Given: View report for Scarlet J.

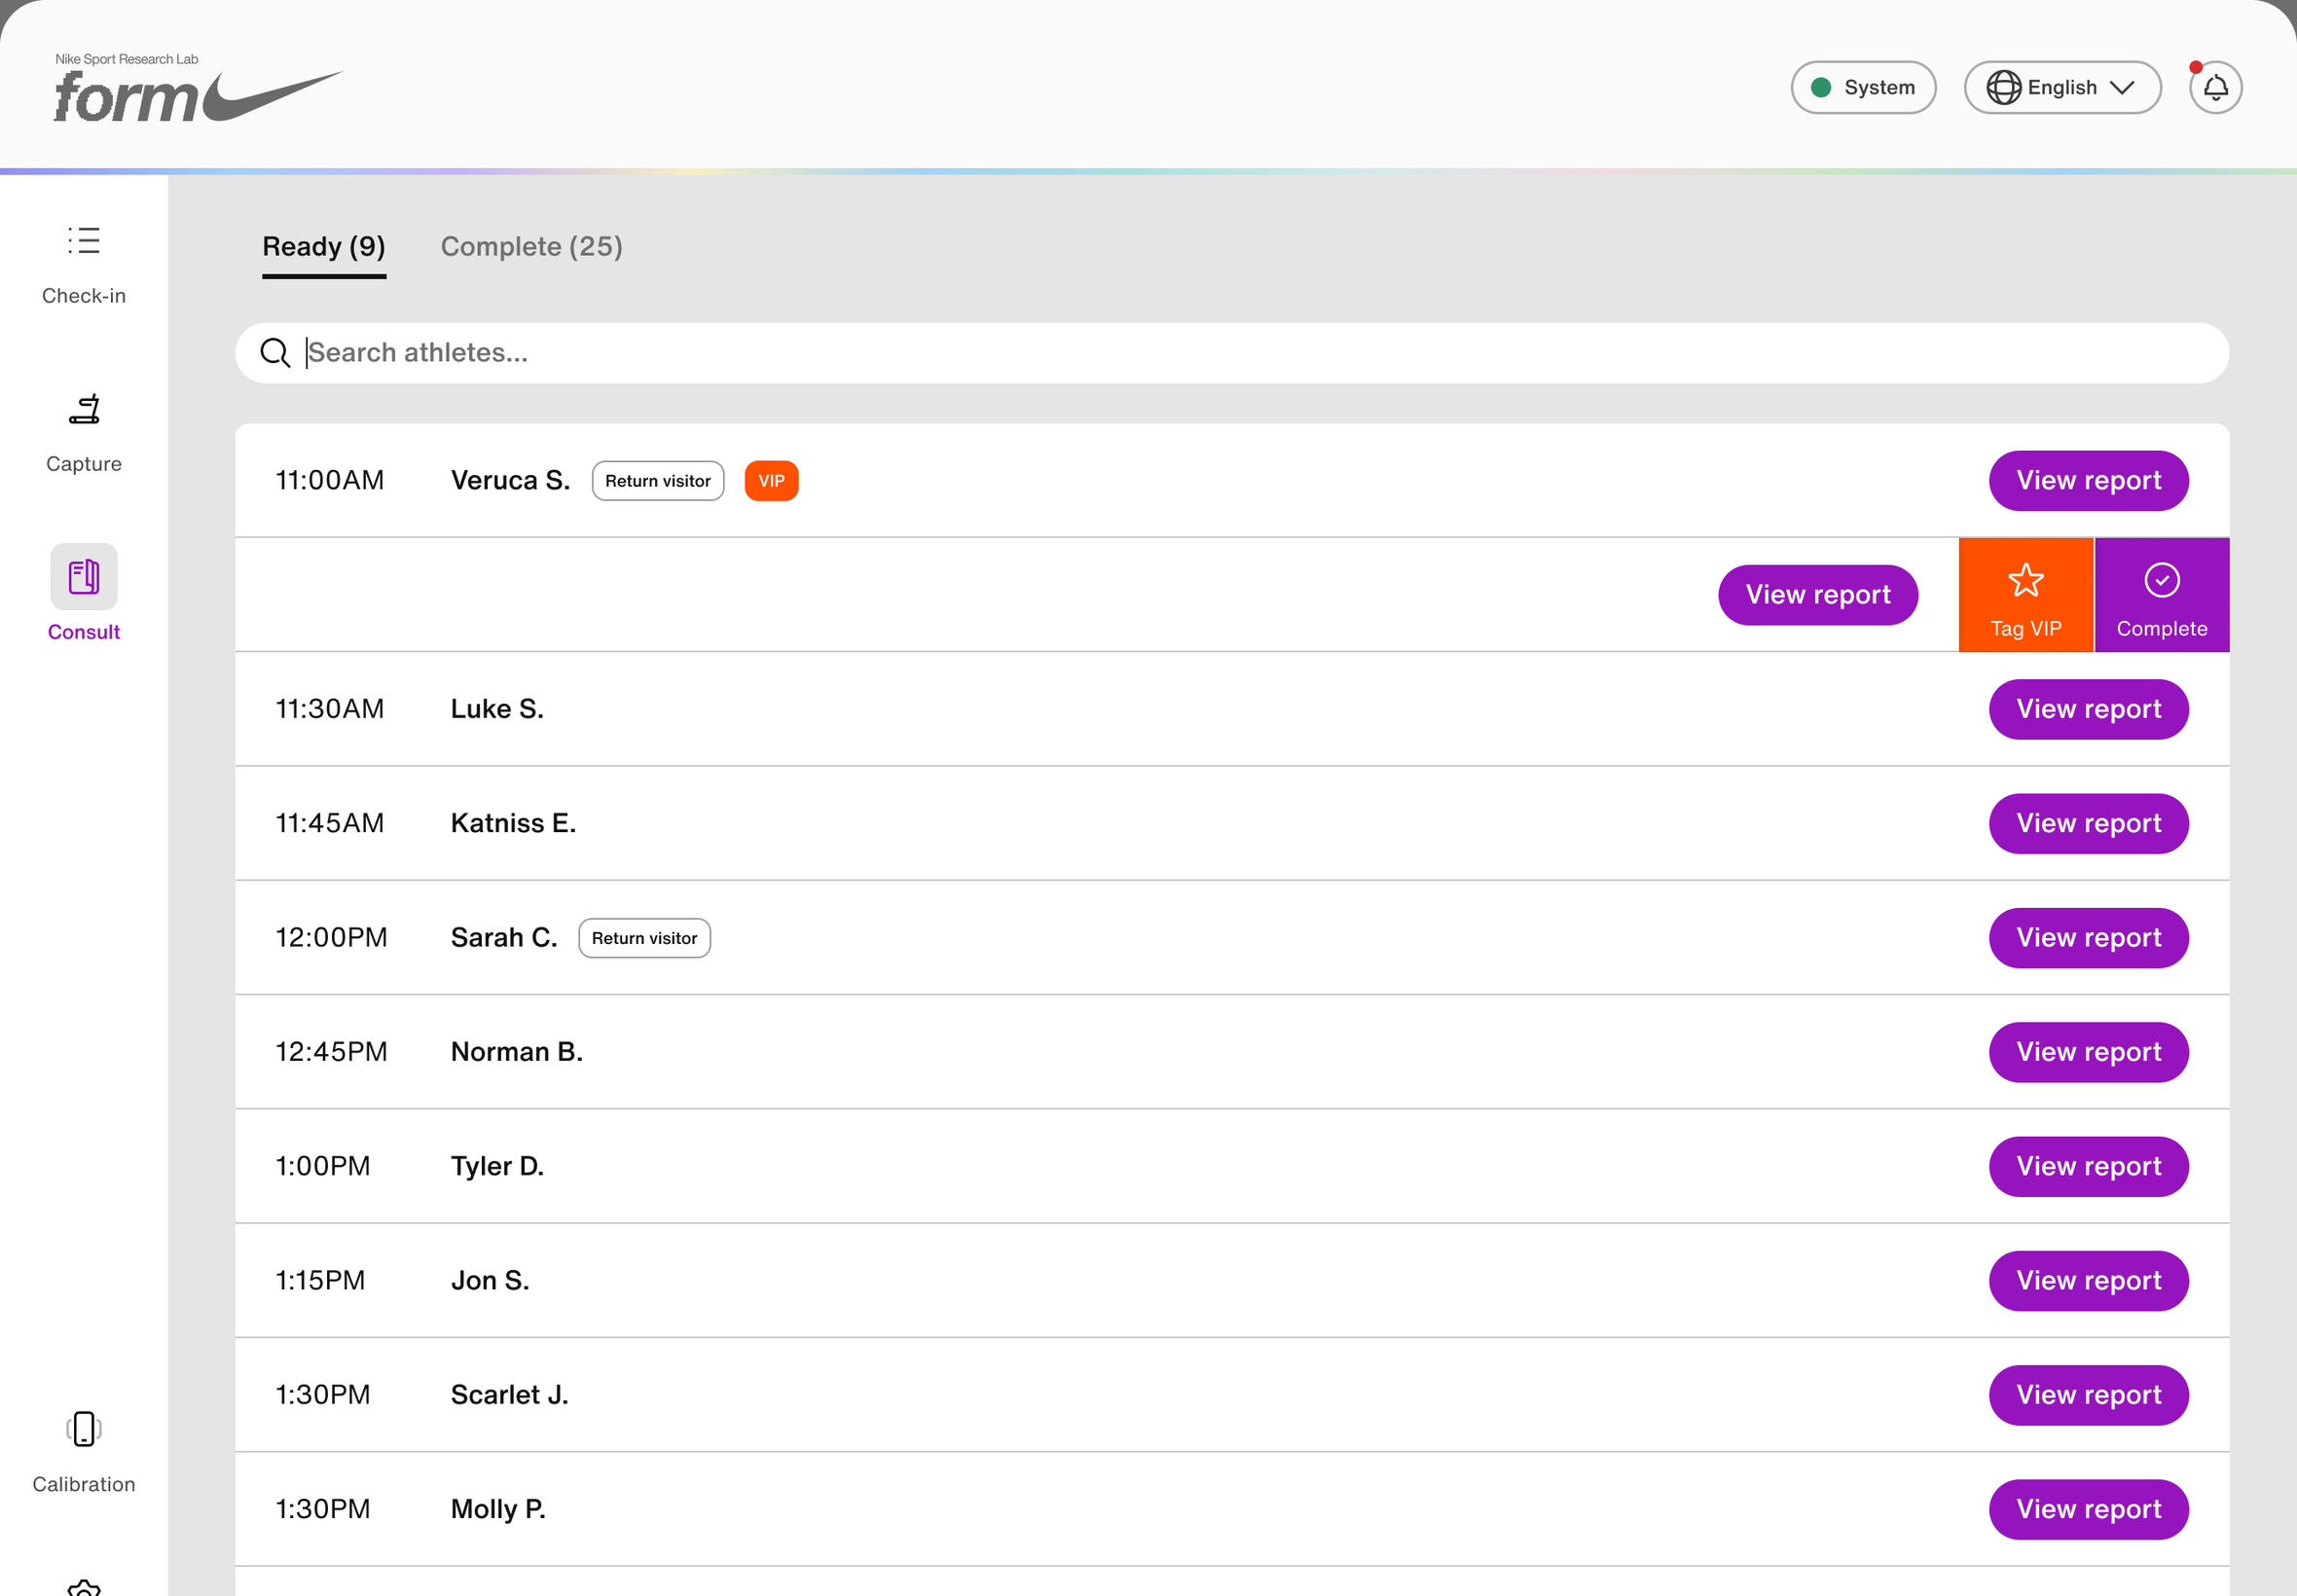Looking at the screenshot, I should point(2088,1395).
